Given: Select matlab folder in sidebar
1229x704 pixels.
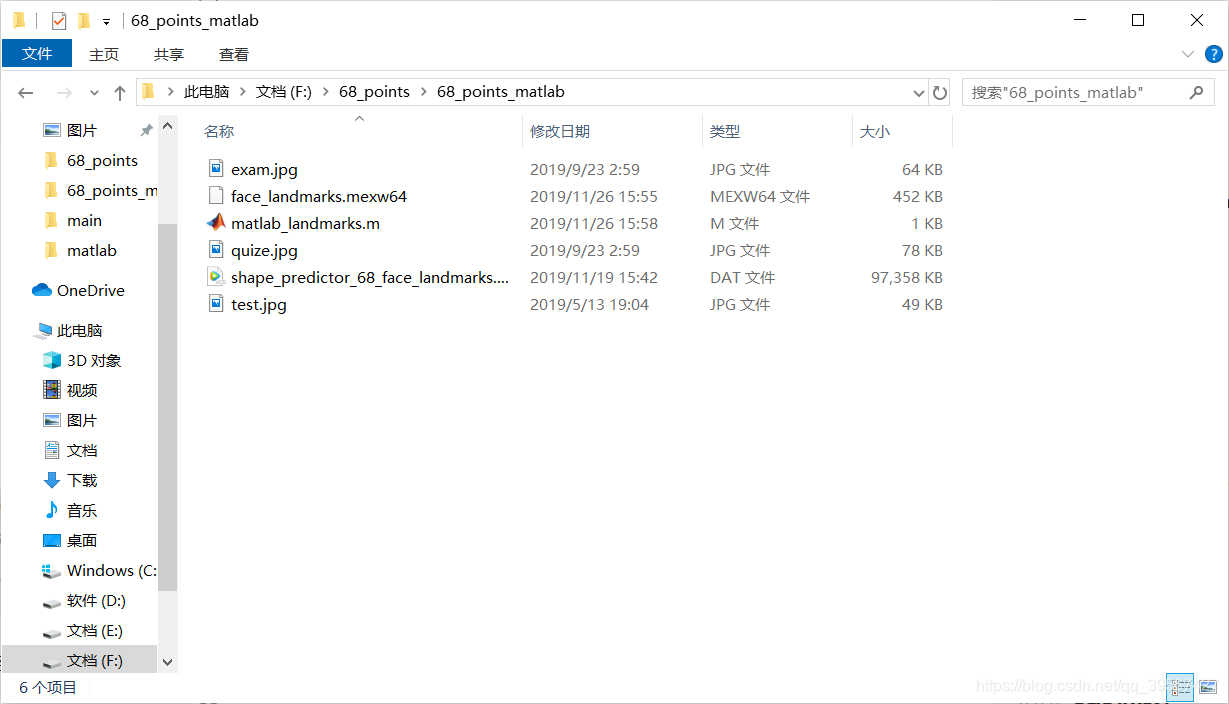Looking at the screenshot, I should tap(91, 250).
